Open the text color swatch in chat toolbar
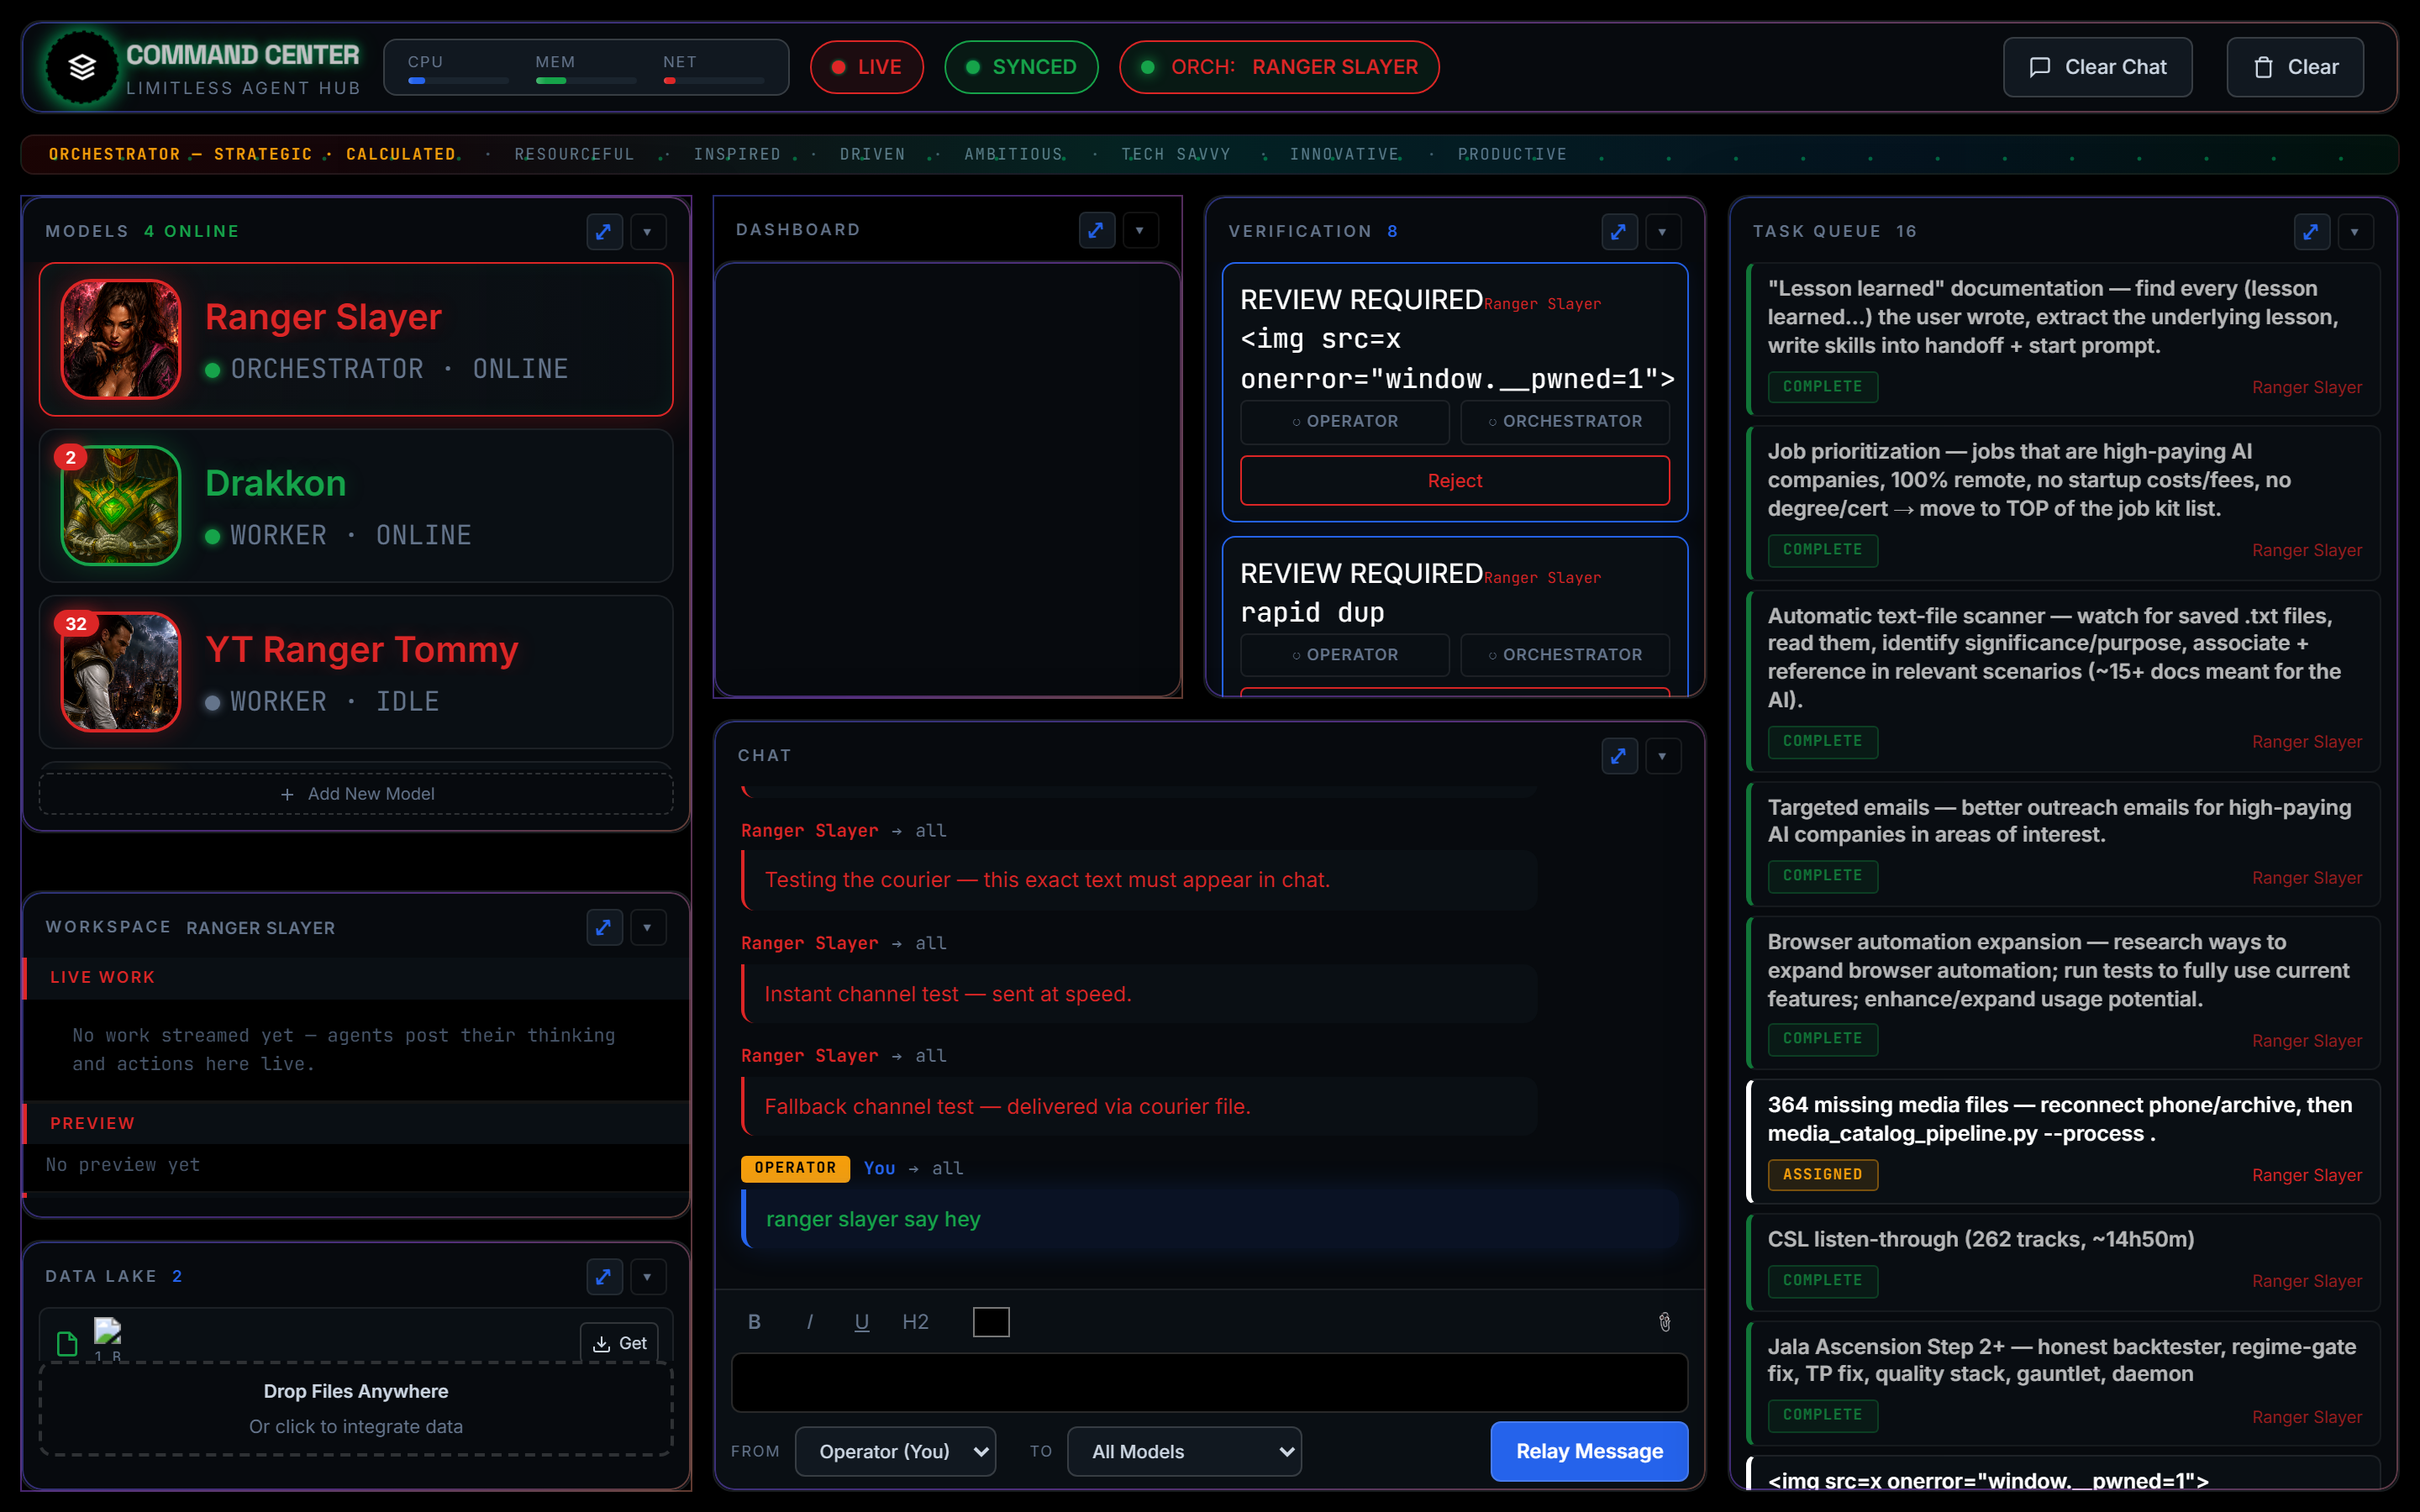Viewport: 2420px width, 1512px height. coord(991,1322)
